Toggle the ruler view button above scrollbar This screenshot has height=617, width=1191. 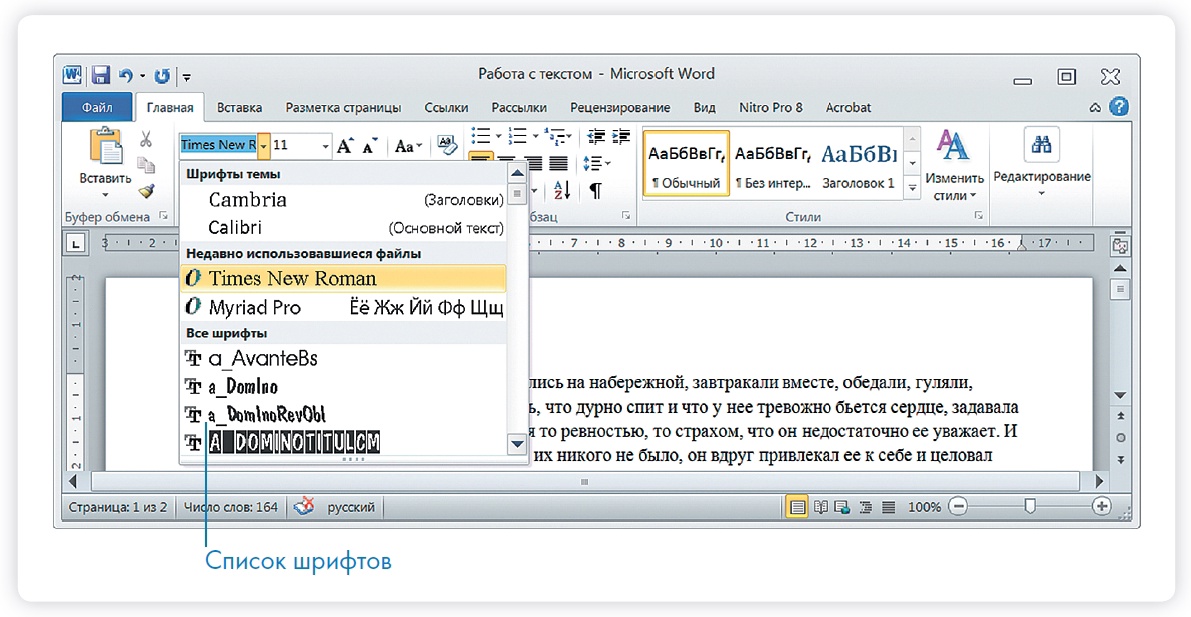tap(1120, 244)
